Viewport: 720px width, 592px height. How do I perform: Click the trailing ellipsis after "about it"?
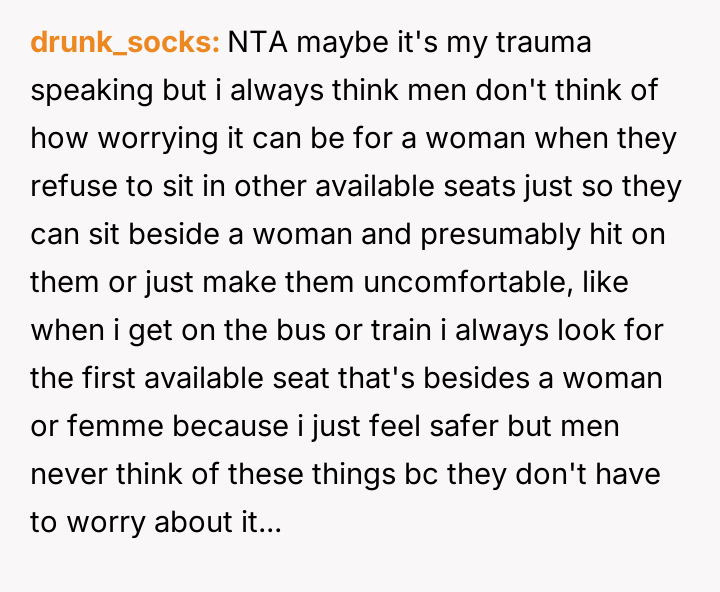(x=271, y=523)
